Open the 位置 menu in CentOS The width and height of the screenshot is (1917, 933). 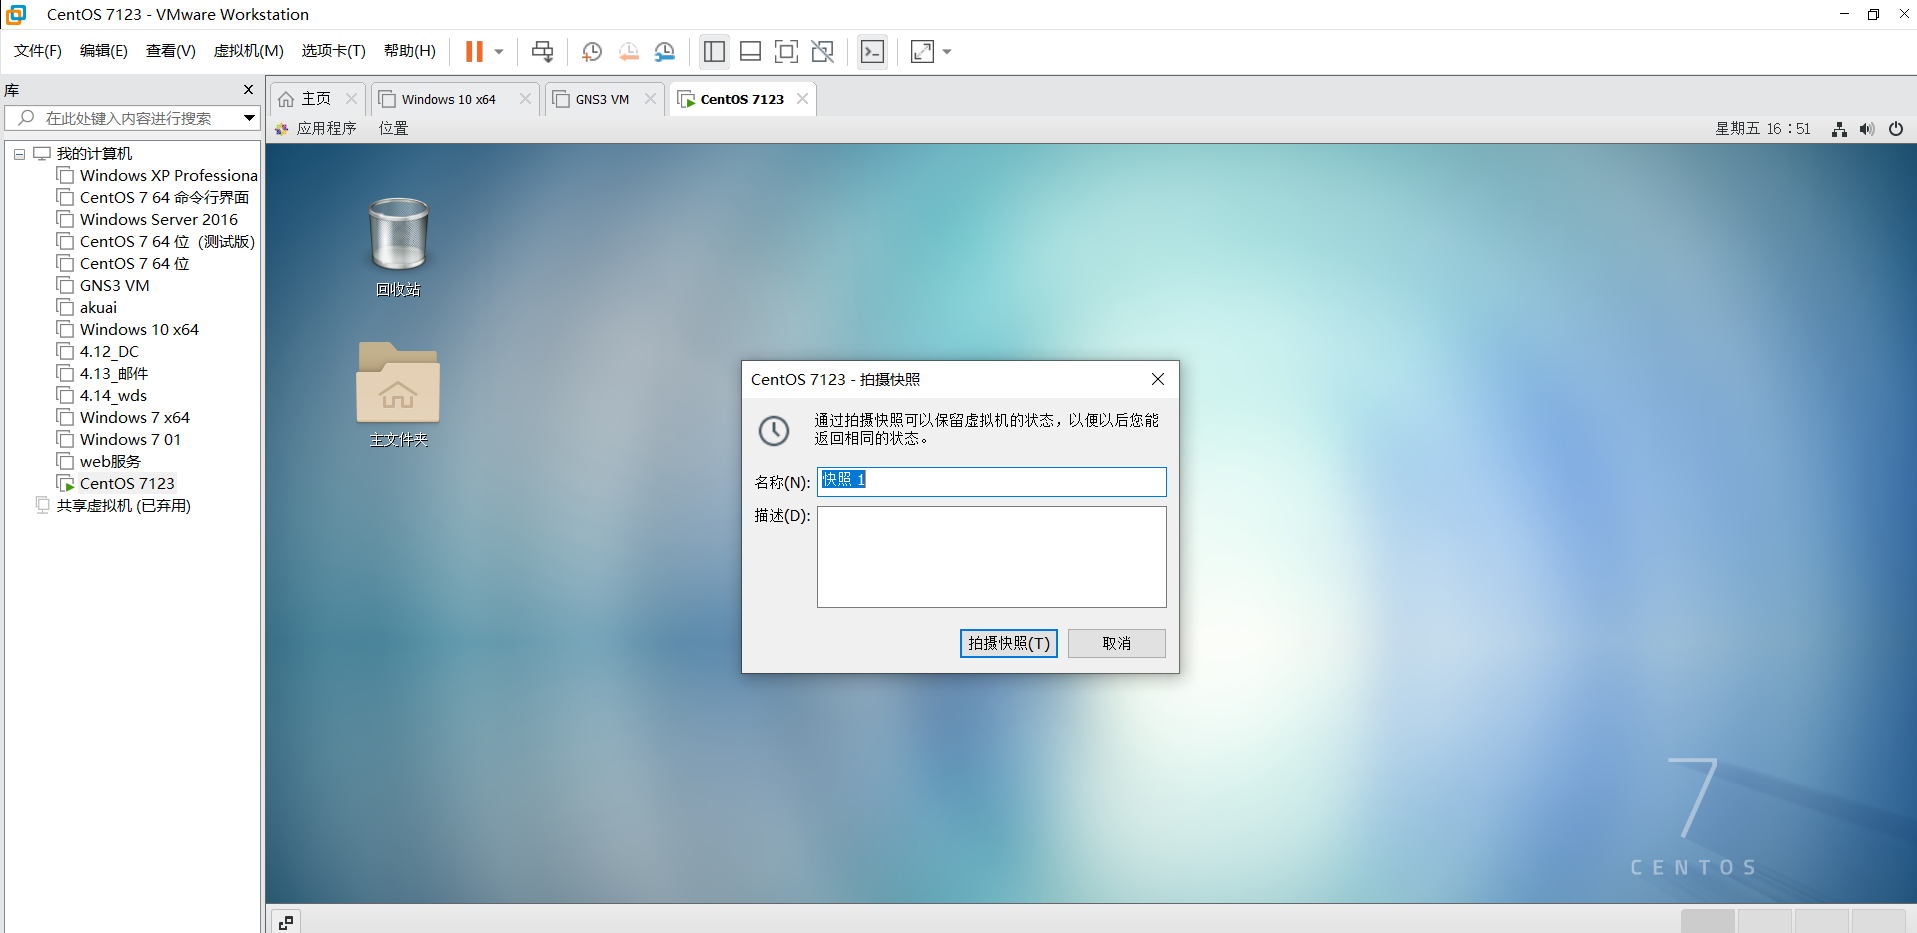point(394,128)
